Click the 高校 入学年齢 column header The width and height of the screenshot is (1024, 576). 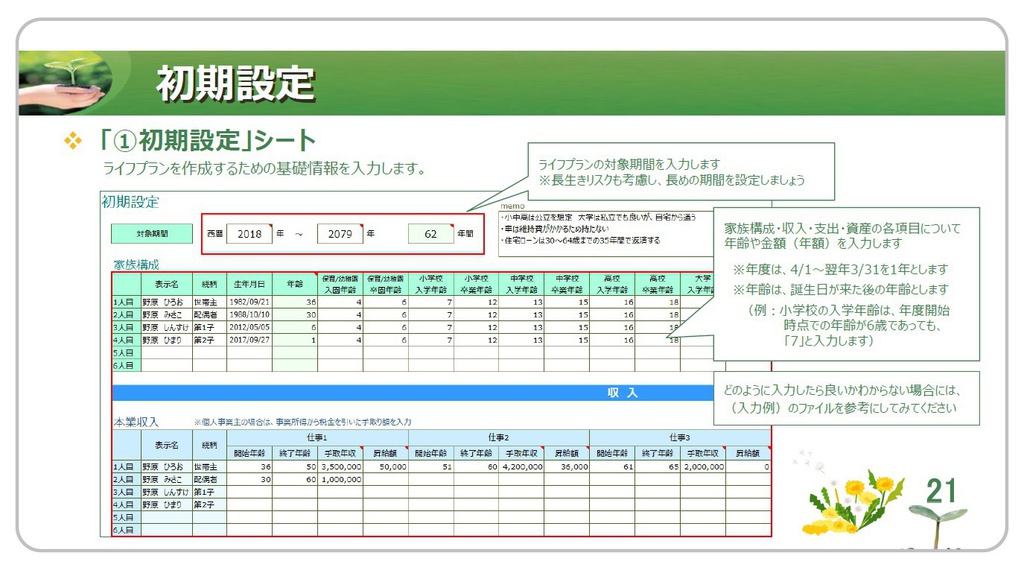[x=612, y=284]
